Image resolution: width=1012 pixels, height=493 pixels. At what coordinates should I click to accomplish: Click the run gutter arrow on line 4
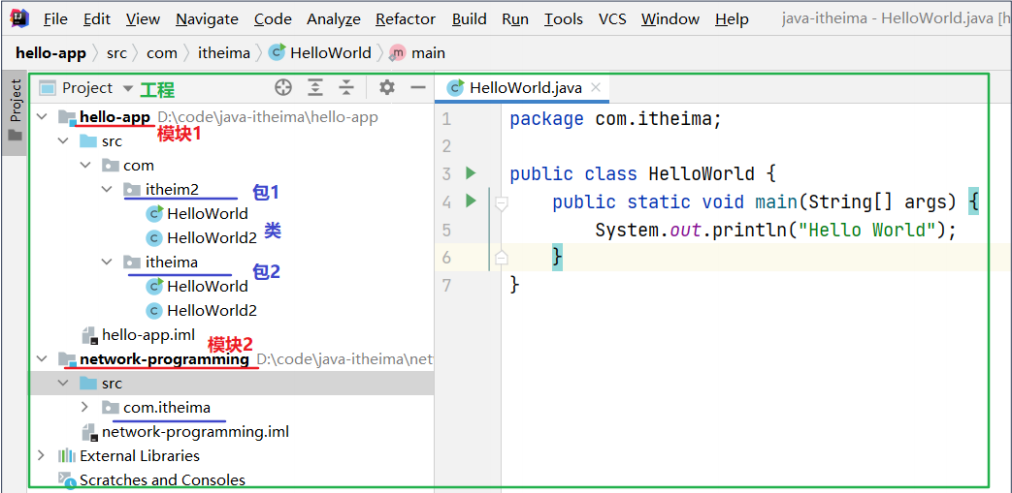[x=471, y=201]
